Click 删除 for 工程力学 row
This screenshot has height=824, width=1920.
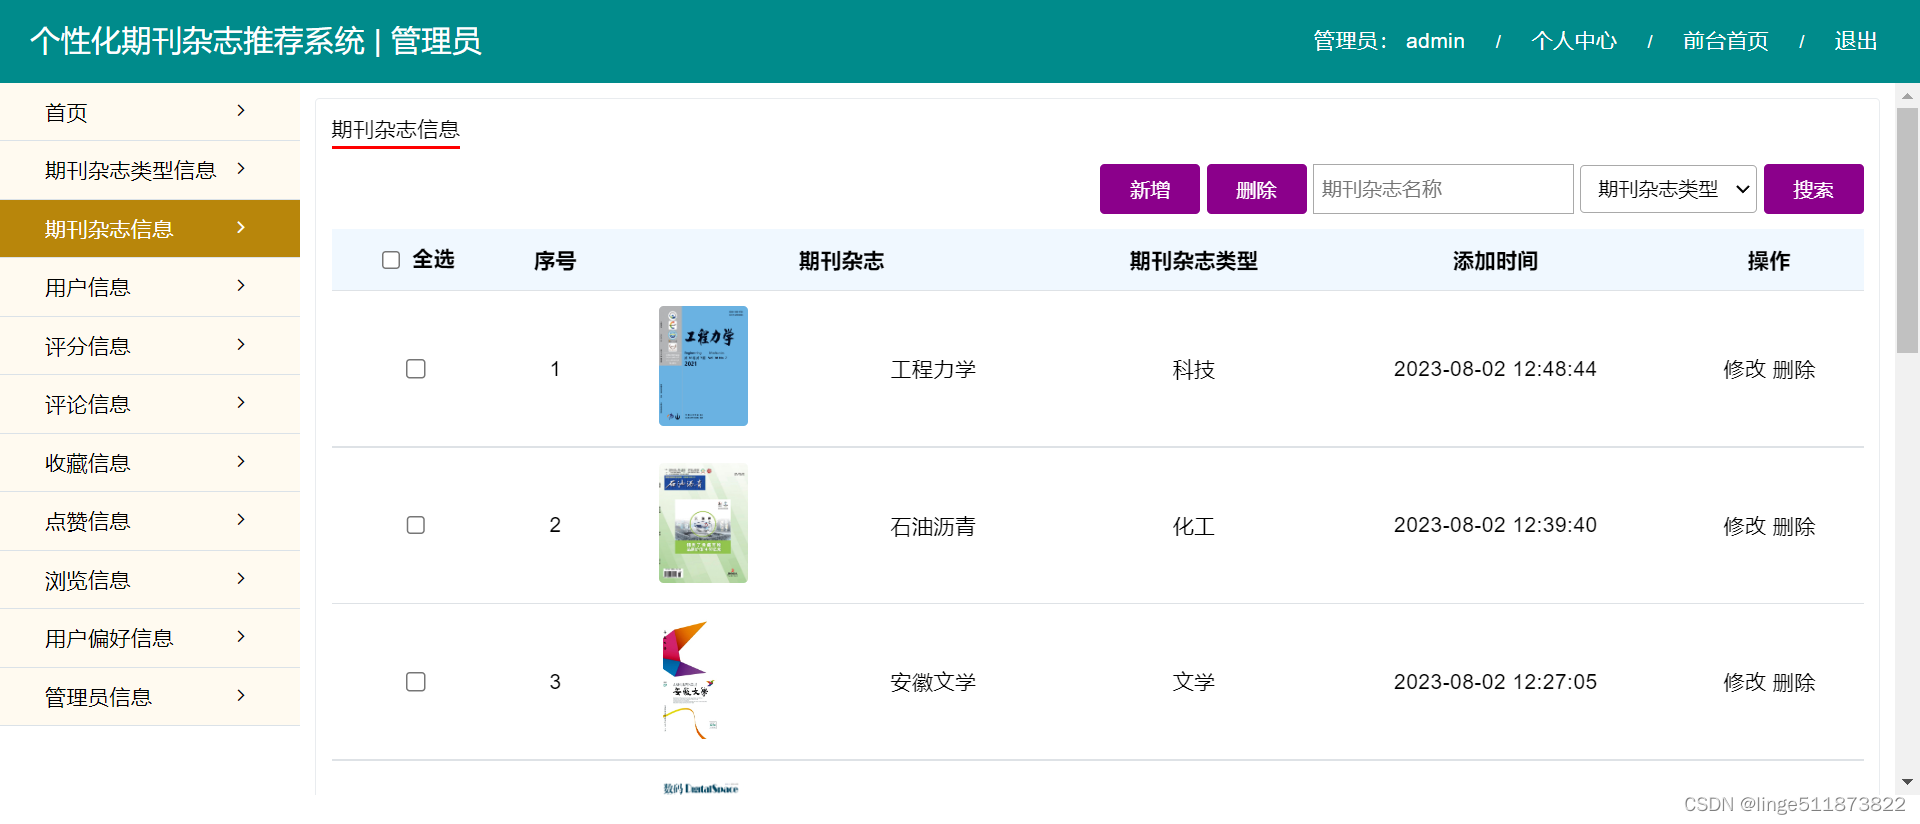(x=1794, y=369)
